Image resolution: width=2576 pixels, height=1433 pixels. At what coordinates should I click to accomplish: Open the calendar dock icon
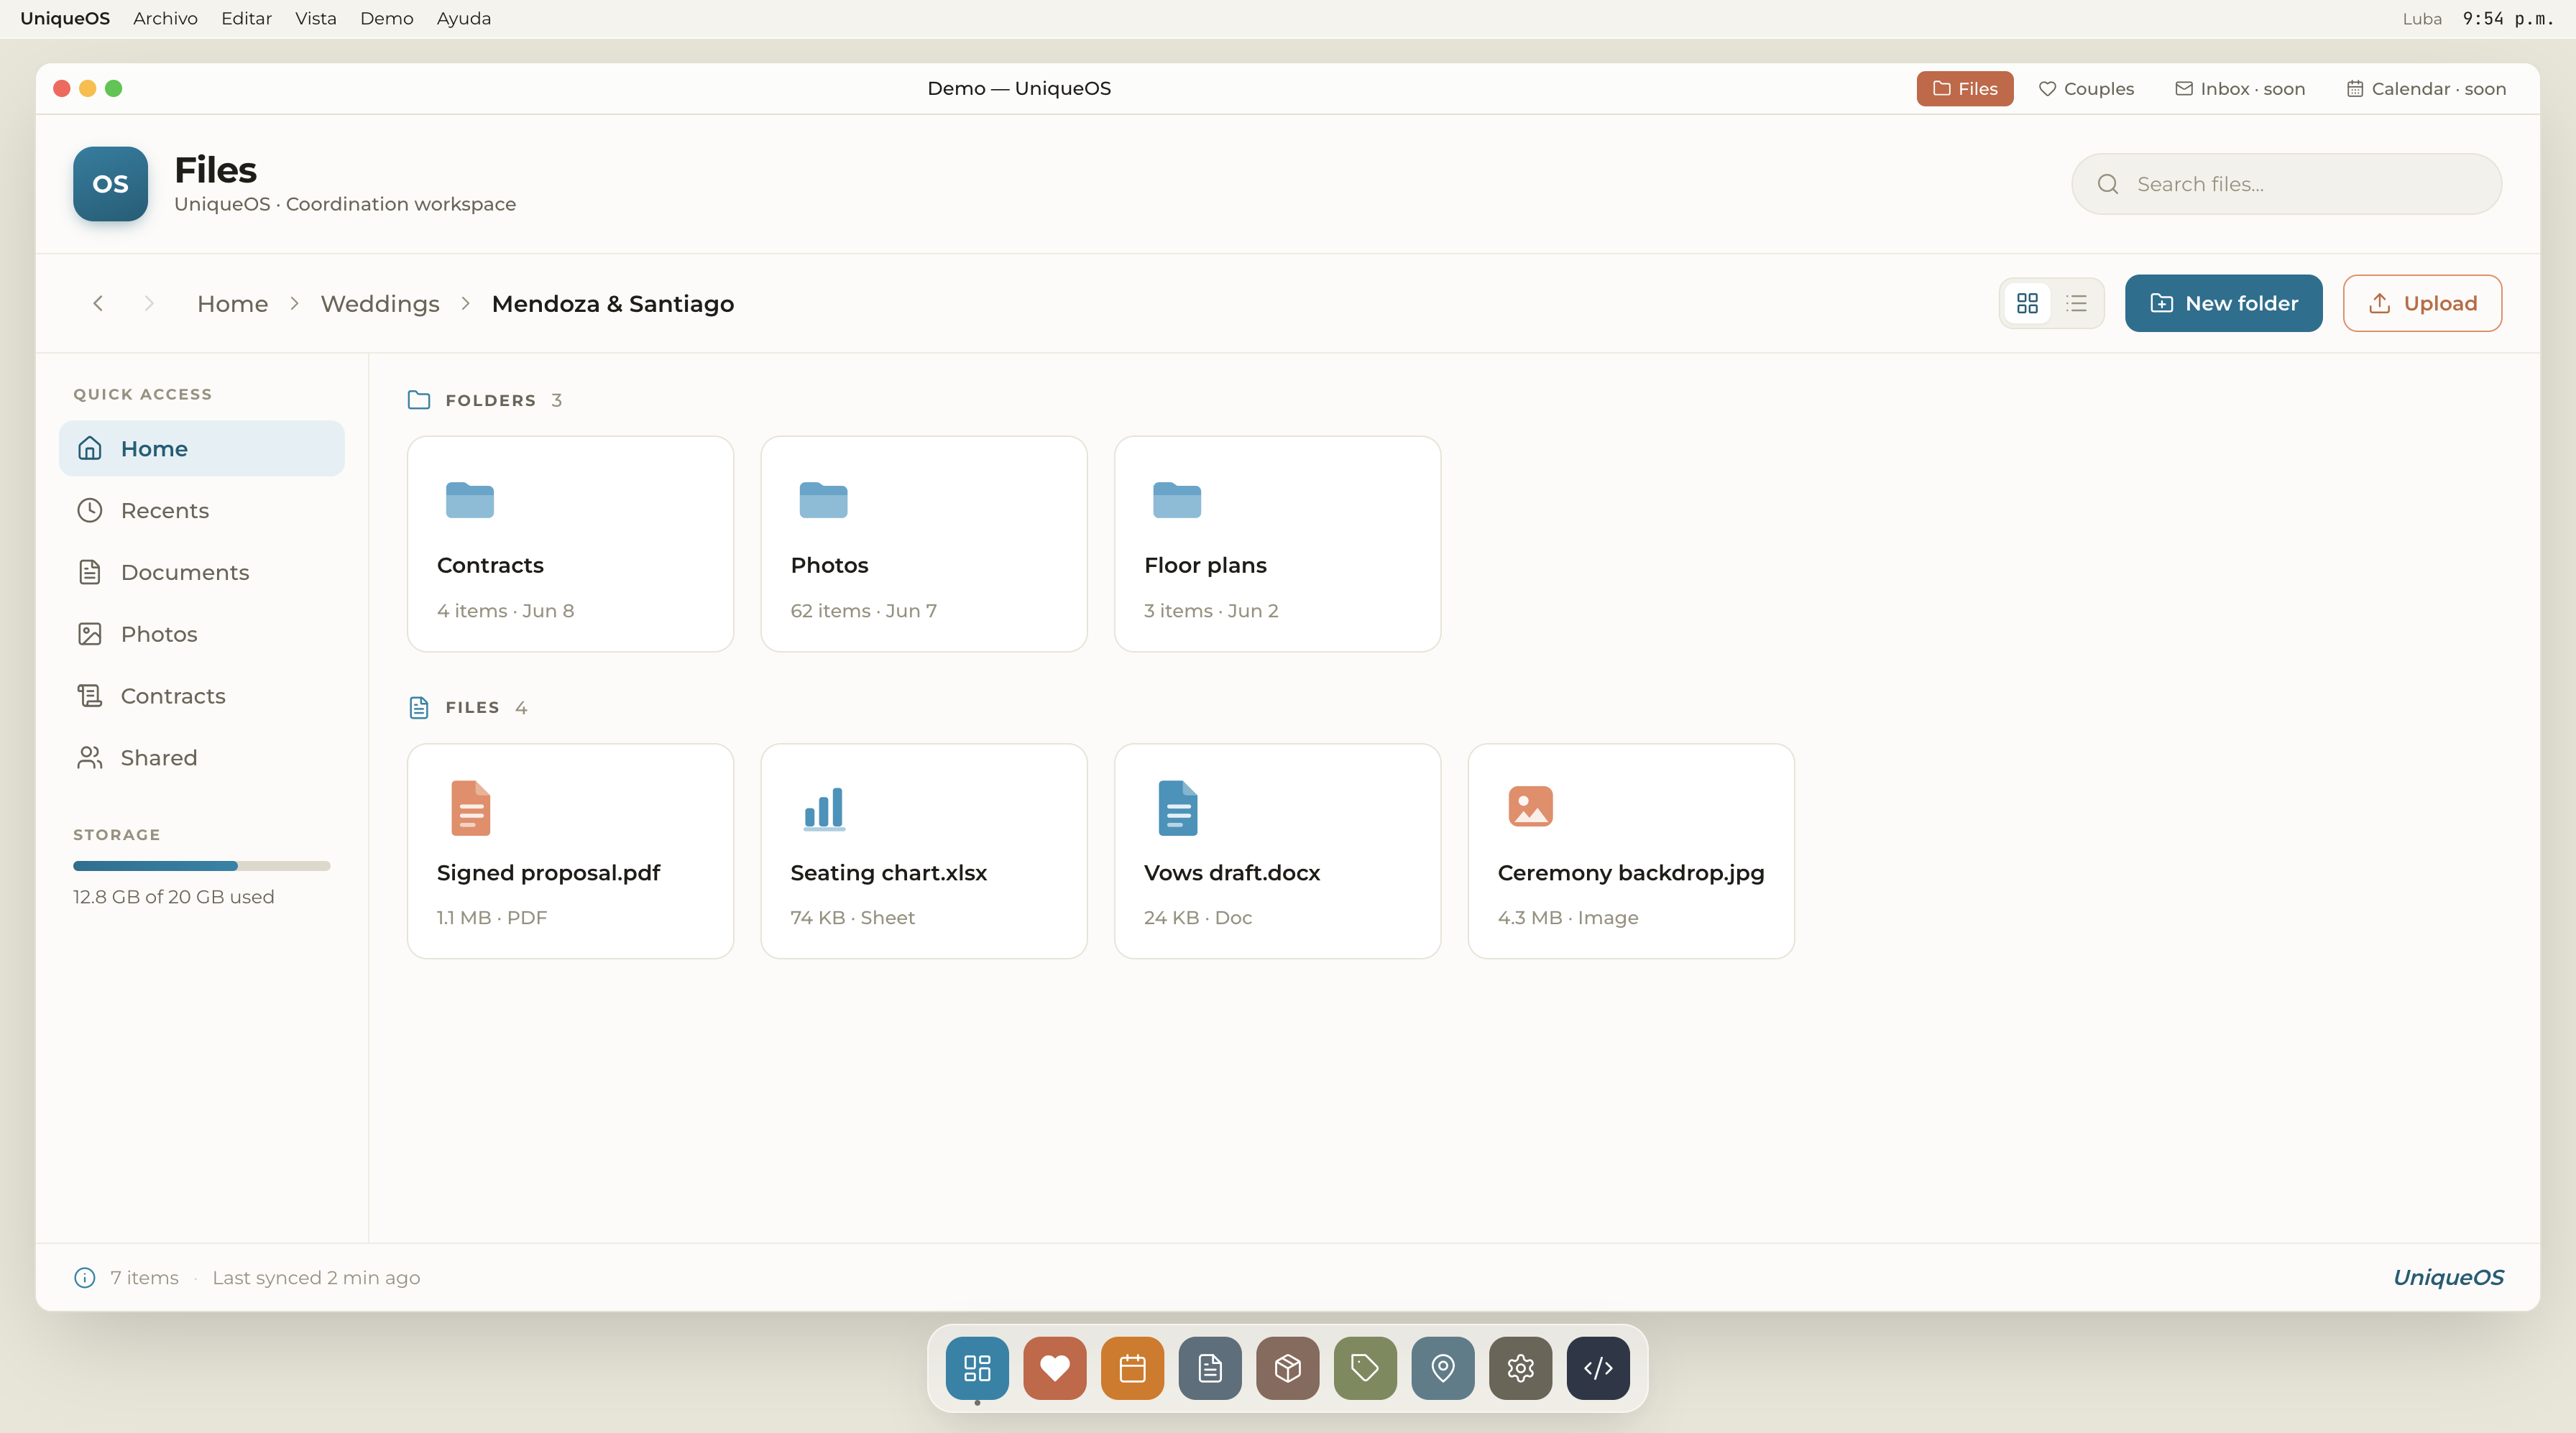[1132, 1367]
